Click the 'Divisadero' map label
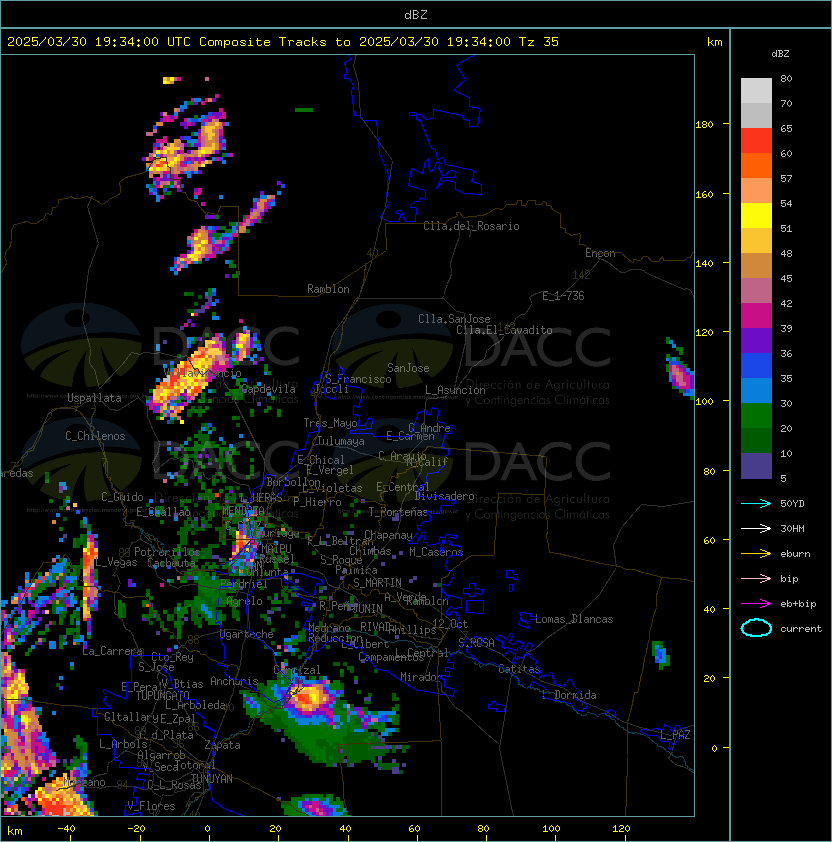832x842 pixels. pos(445,496)
